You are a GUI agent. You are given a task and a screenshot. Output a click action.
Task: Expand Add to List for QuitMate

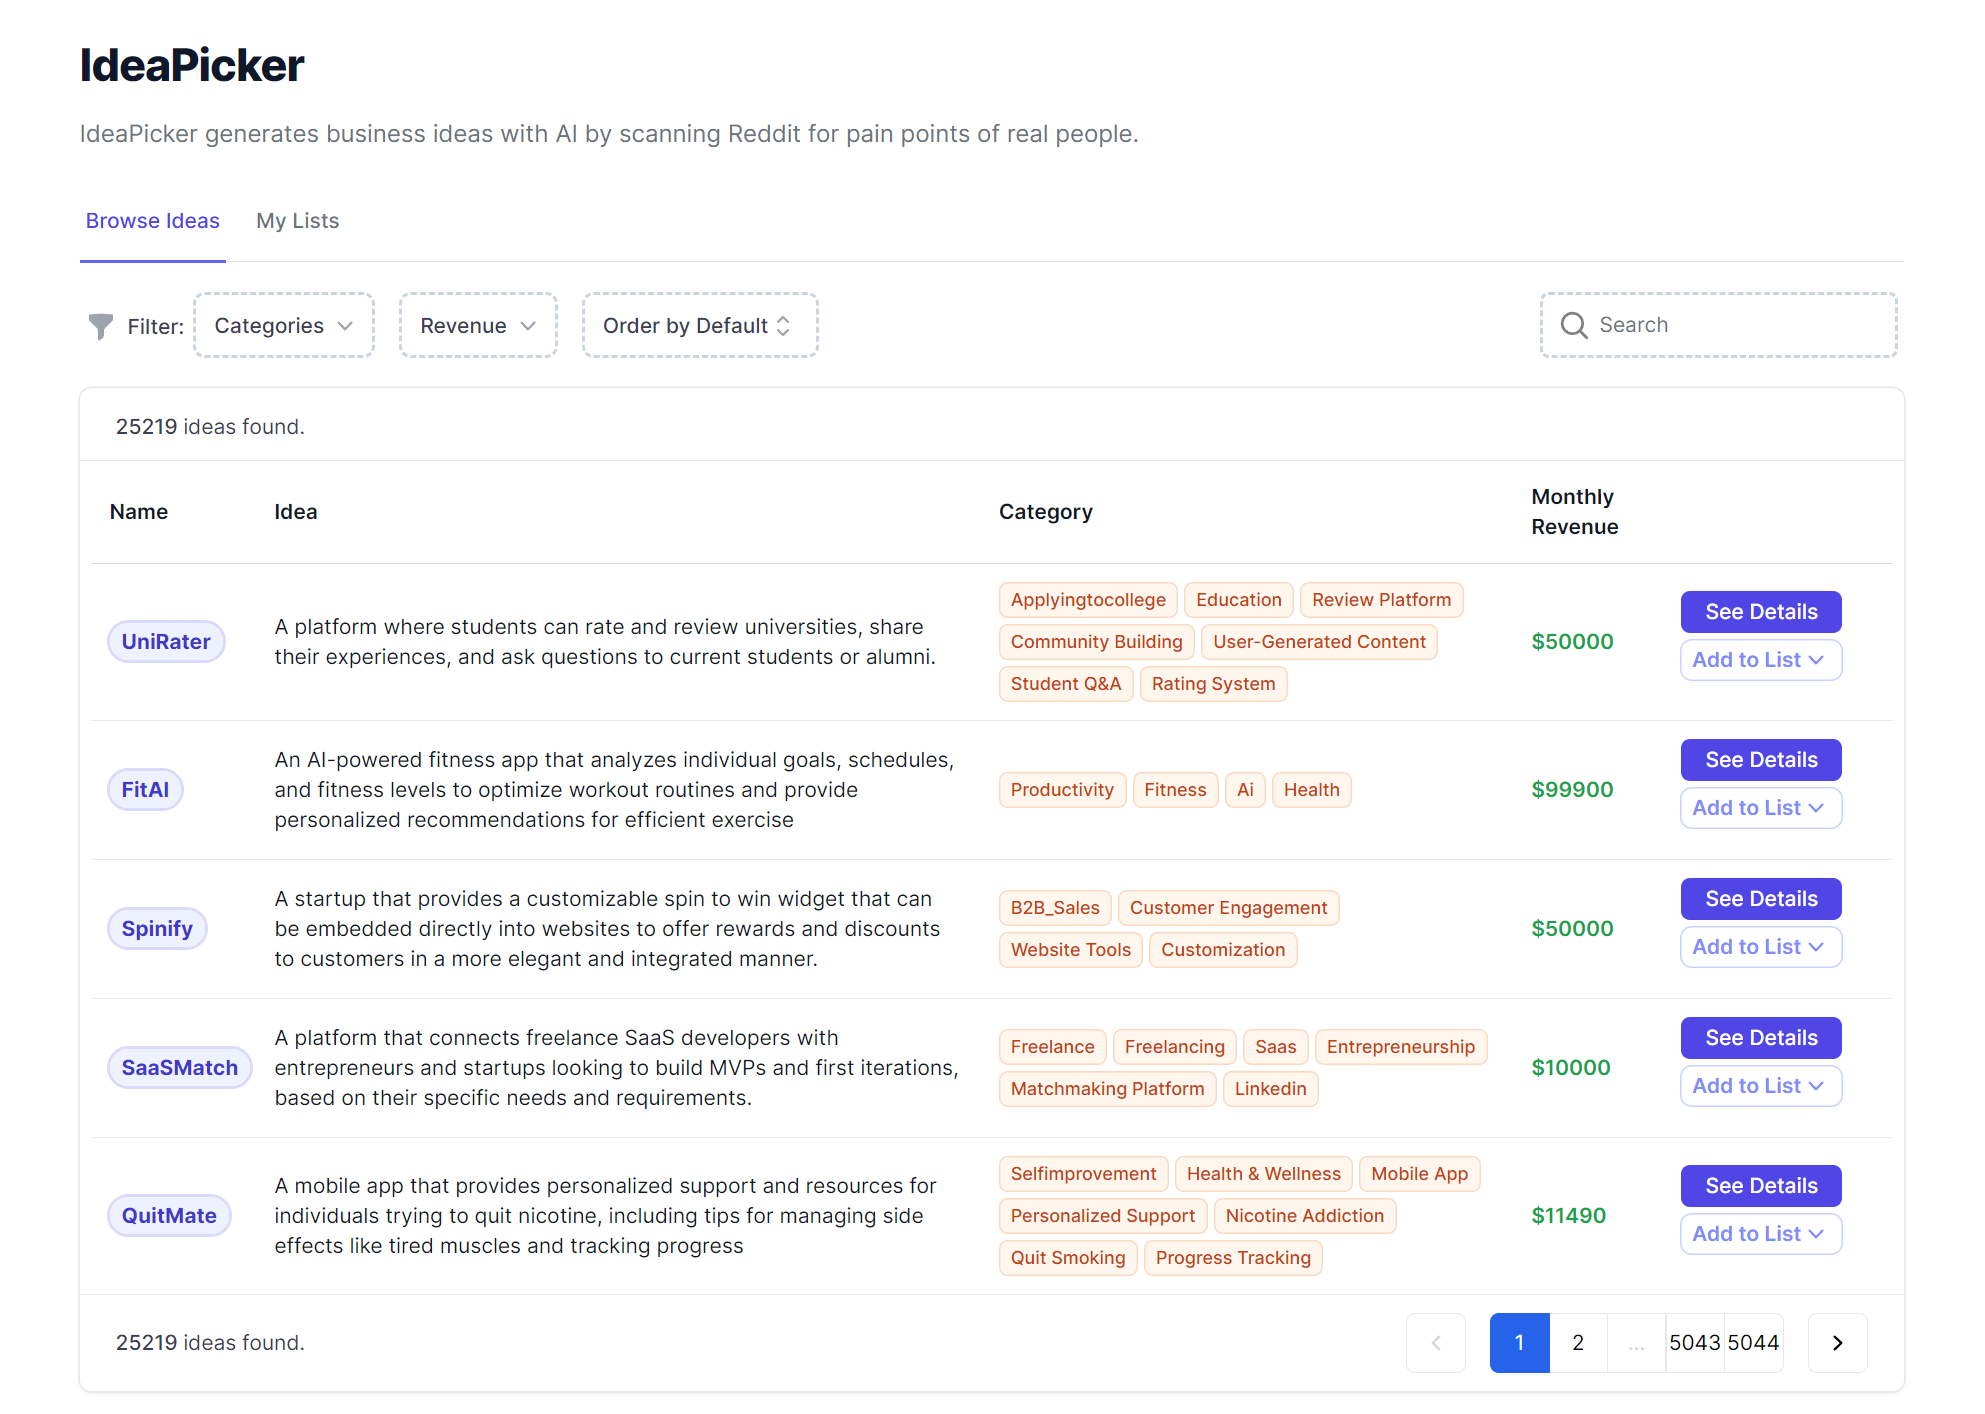[1760, 1234]
